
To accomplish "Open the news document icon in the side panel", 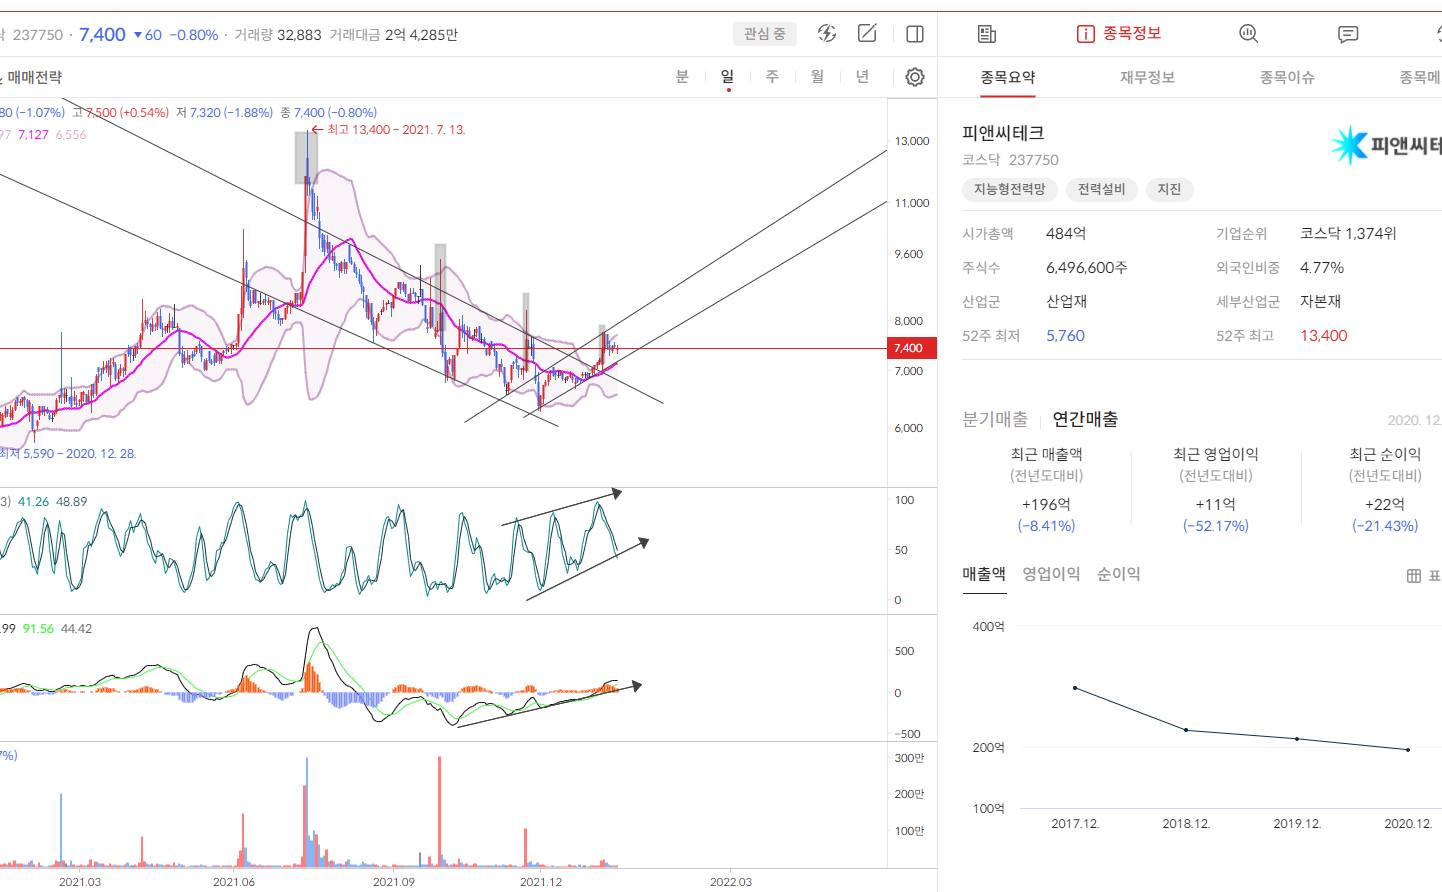I will (x=987, y=34).
